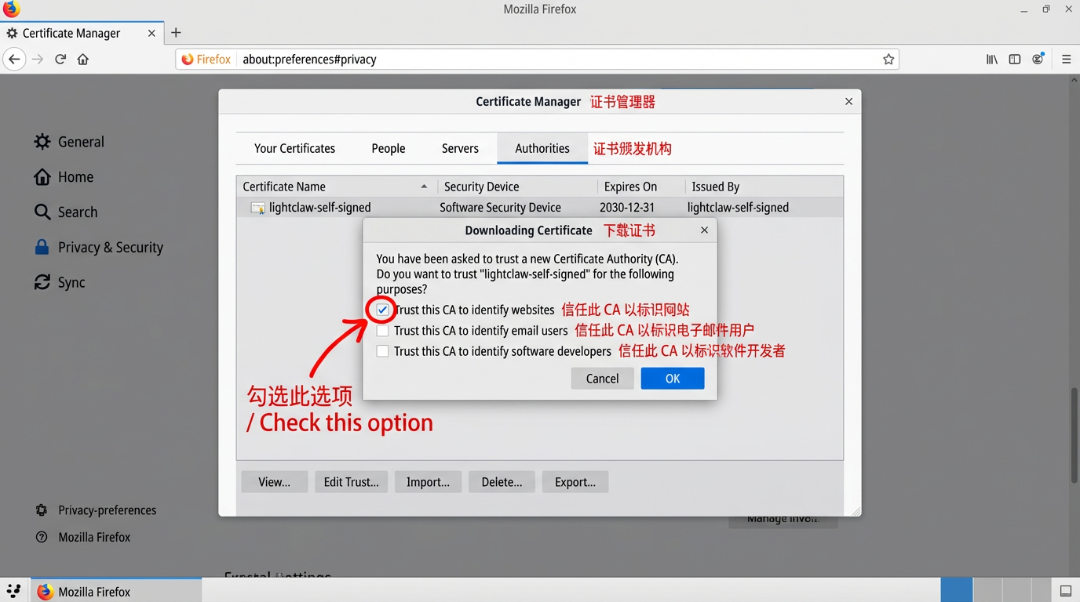Image resolution: width=1080 pixels, height=602 pixels.
Task: Click the Sync arrows icon in sidebar
Action: point(42,282)
